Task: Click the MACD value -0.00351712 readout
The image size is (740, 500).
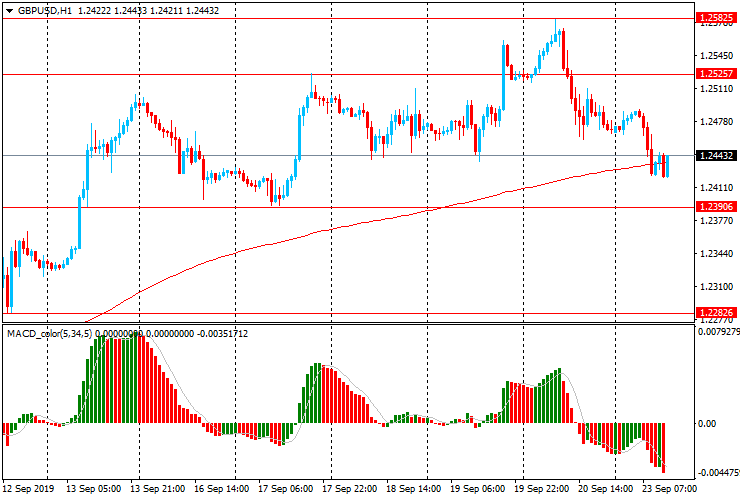Action: point(222,334)
